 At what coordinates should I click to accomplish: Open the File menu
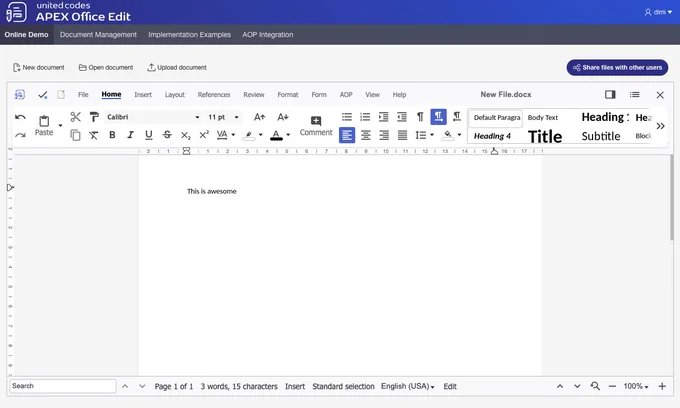(83, 95)
